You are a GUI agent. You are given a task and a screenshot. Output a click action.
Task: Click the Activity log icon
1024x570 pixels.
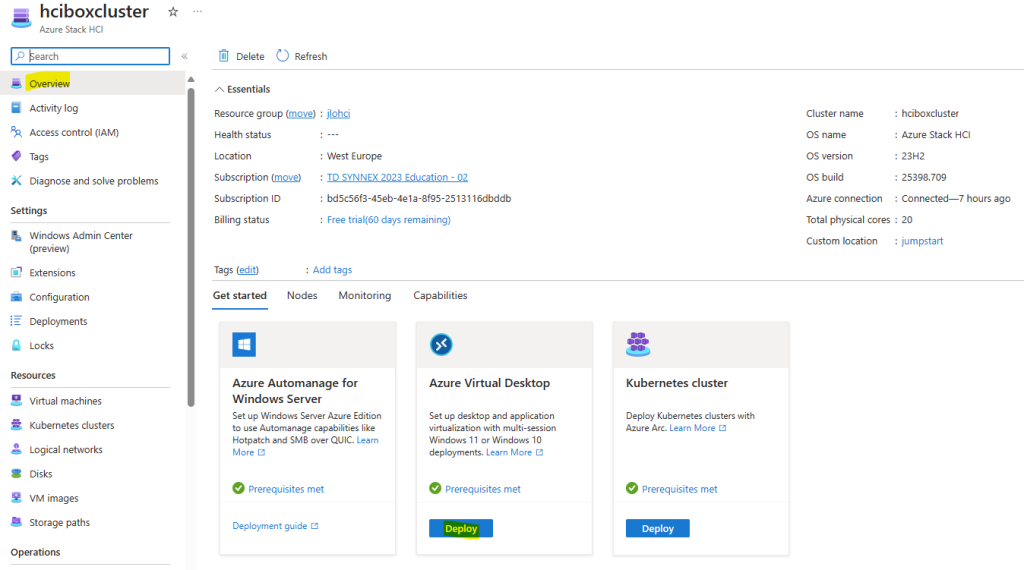[x=16, y=108]
